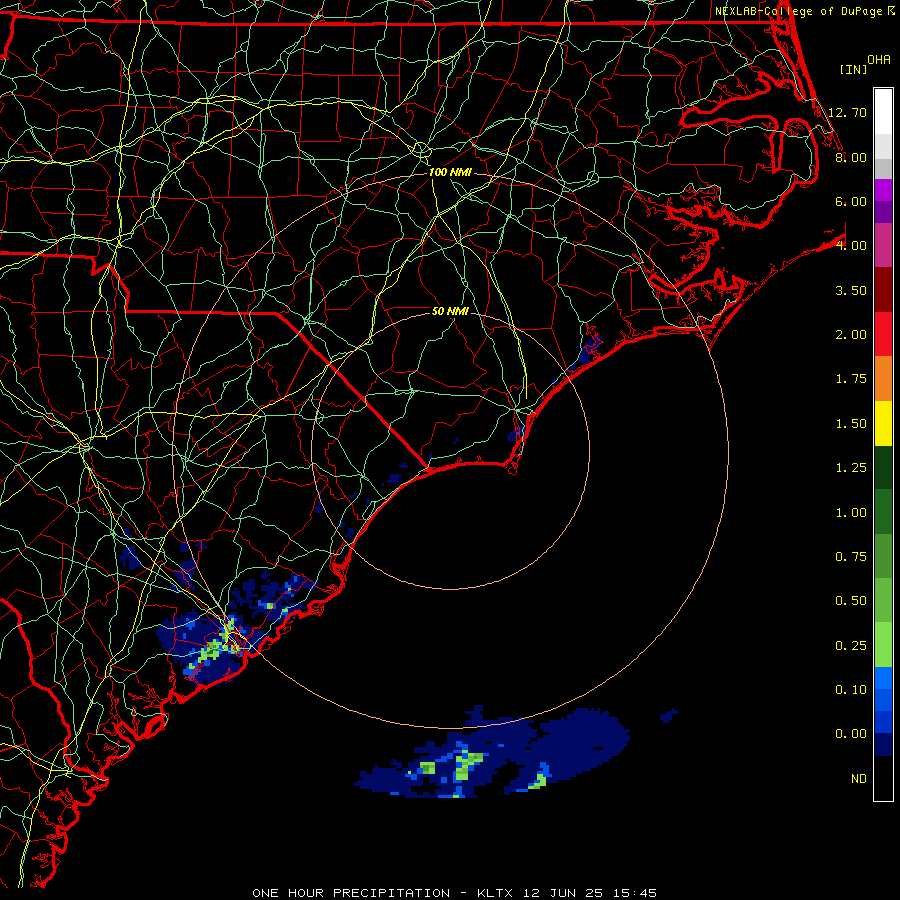Click the maroon dark-red legend swatch
Viewport: 900px width, 900px height.
(x=883, y=289)
